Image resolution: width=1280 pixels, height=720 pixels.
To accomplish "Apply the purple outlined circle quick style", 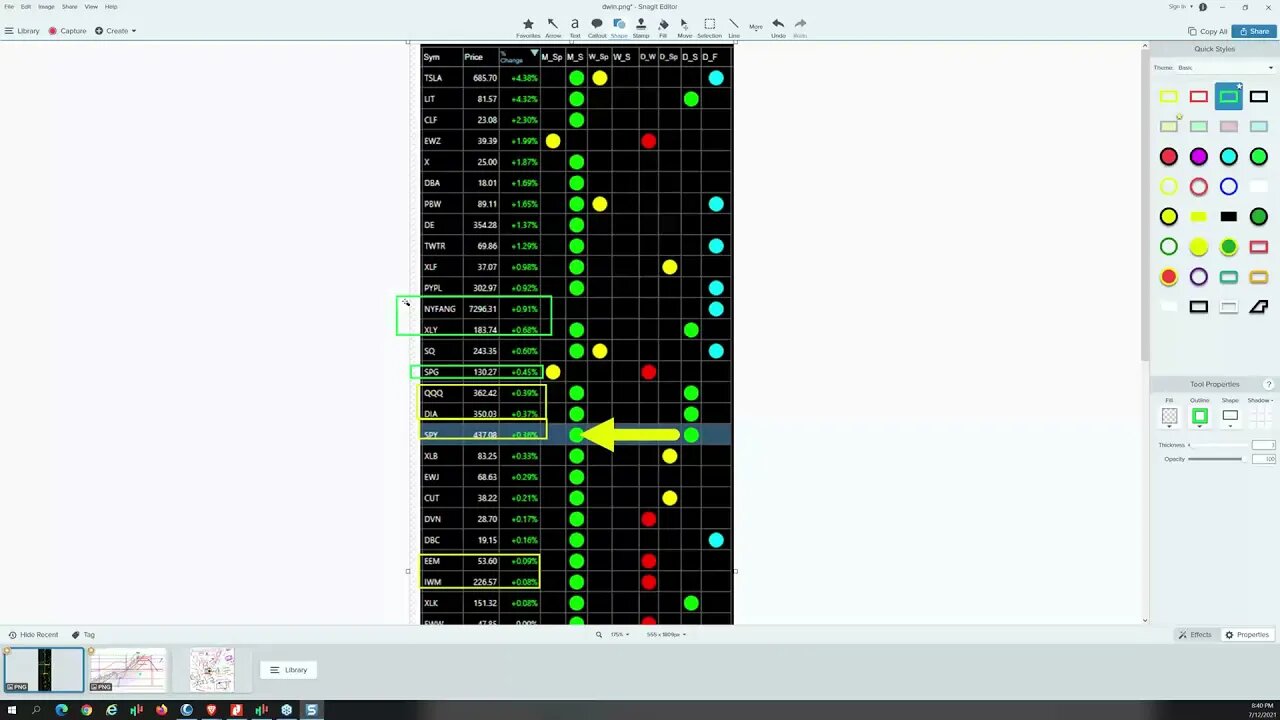I will (1198, 277).
